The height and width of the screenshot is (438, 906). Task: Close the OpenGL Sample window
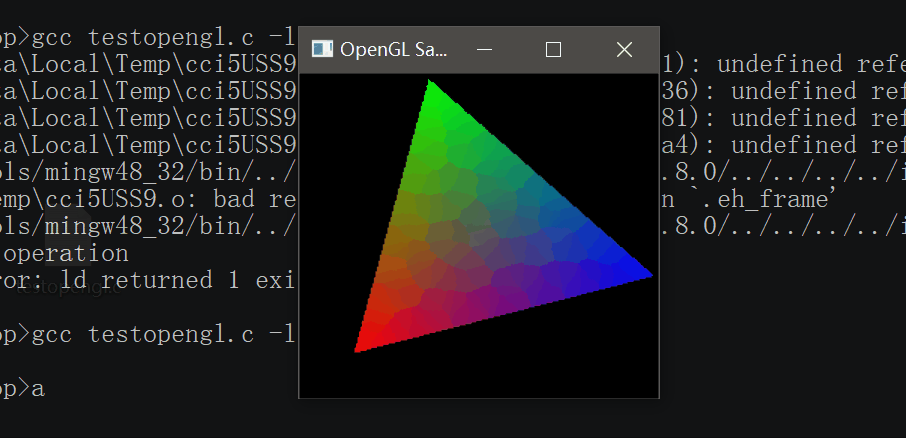pyautogui.click(x=624, y=49)
